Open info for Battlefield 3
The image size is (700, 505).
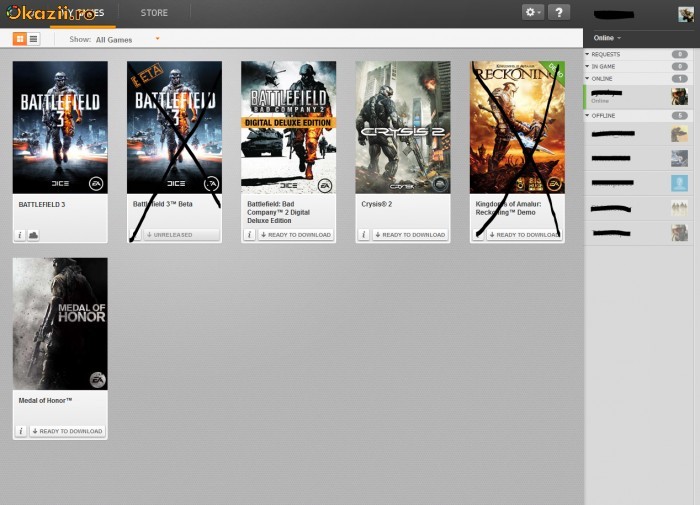(x=20, y=235)
